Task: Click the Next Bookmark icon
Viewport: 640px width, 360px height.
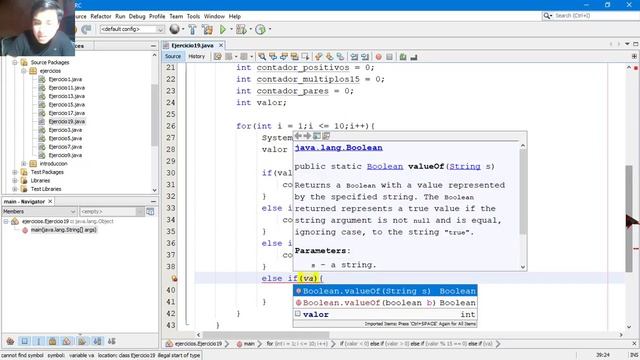Action: coord(329,57)
